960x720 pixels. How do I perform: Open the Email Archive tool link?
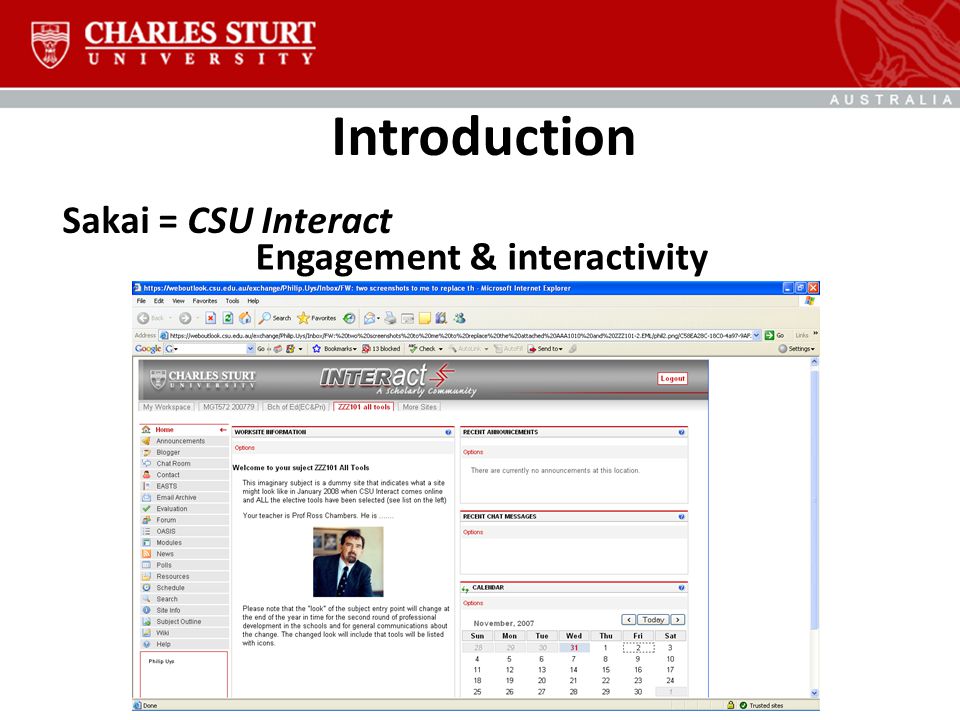pos(176,498)
